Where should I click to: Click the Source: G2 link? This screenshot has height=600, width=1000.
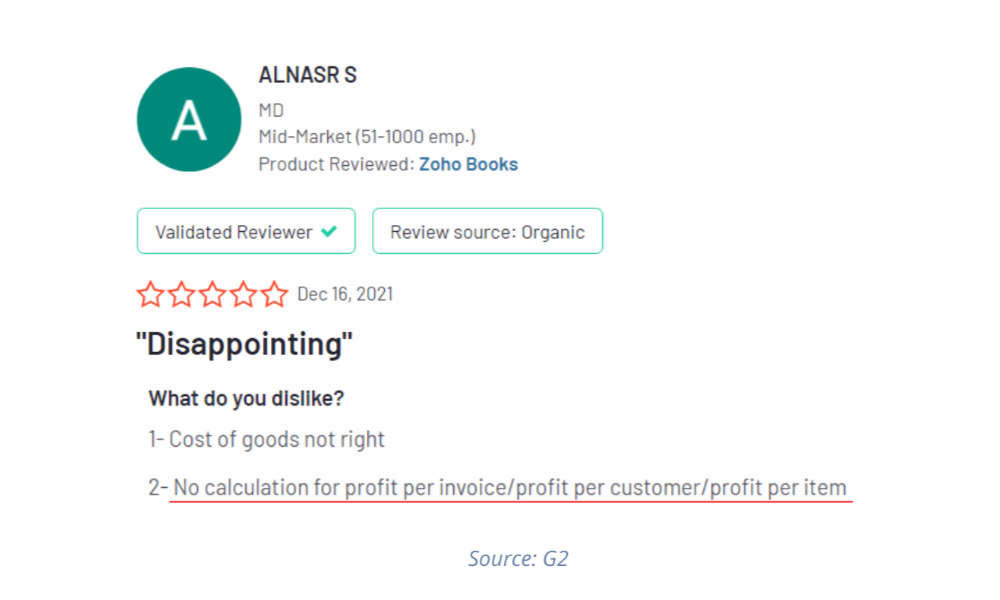(518, 559)
